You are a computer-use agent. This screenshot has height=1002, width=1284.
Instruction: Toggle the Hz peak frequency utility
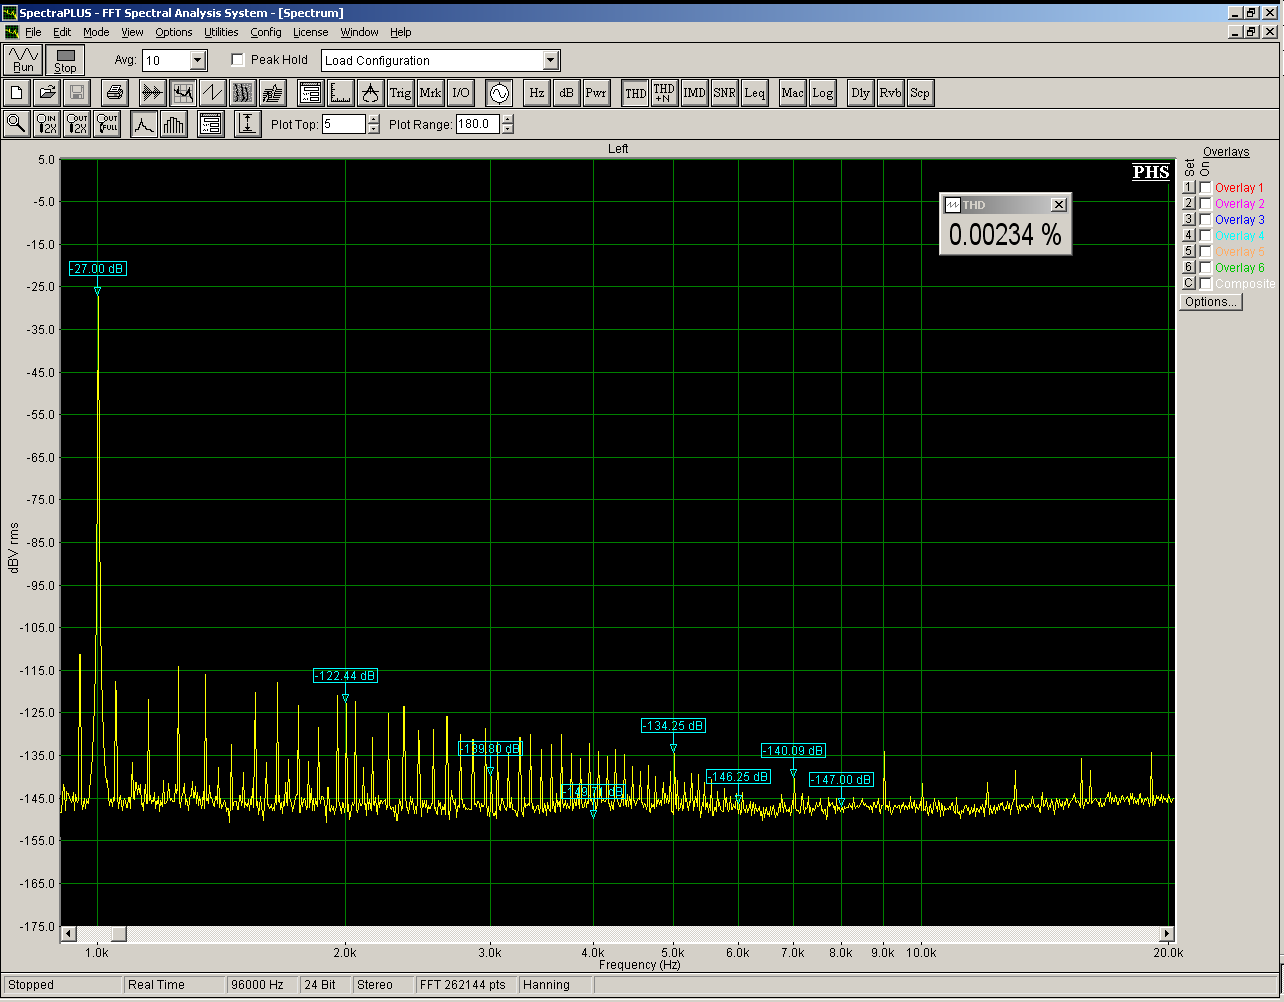(x=537, y=93)
